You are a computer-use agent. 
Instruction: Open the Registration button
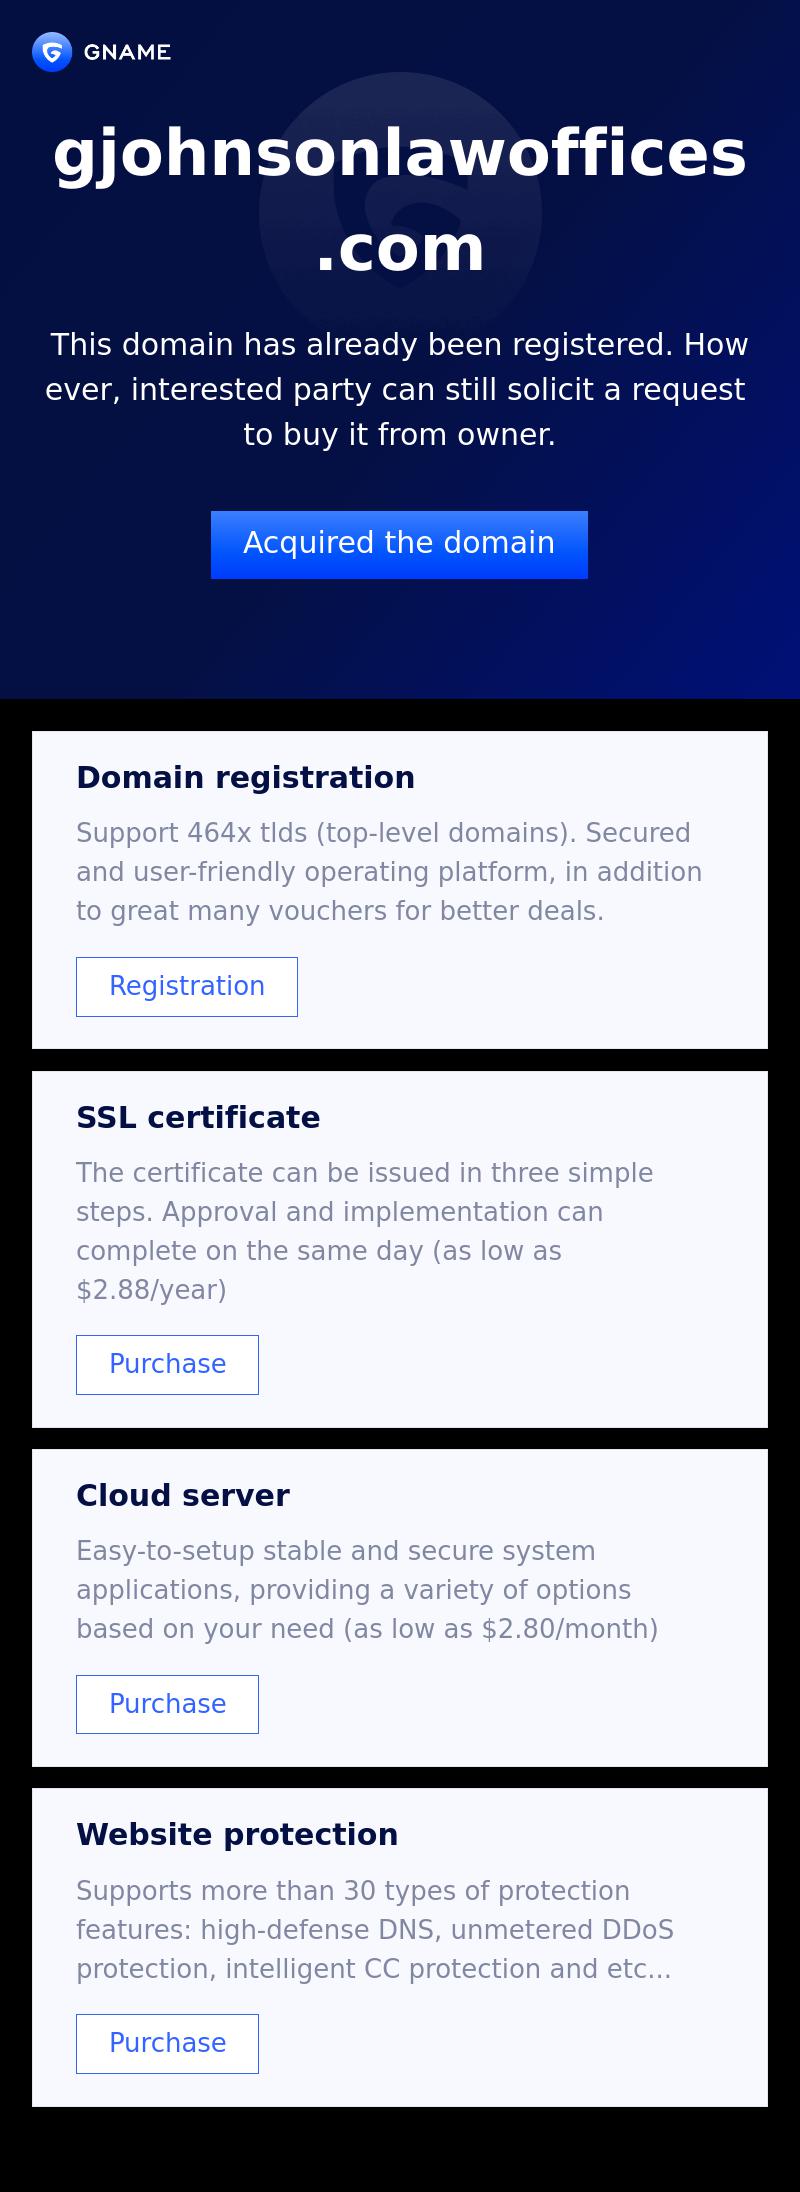pos(187,986)
